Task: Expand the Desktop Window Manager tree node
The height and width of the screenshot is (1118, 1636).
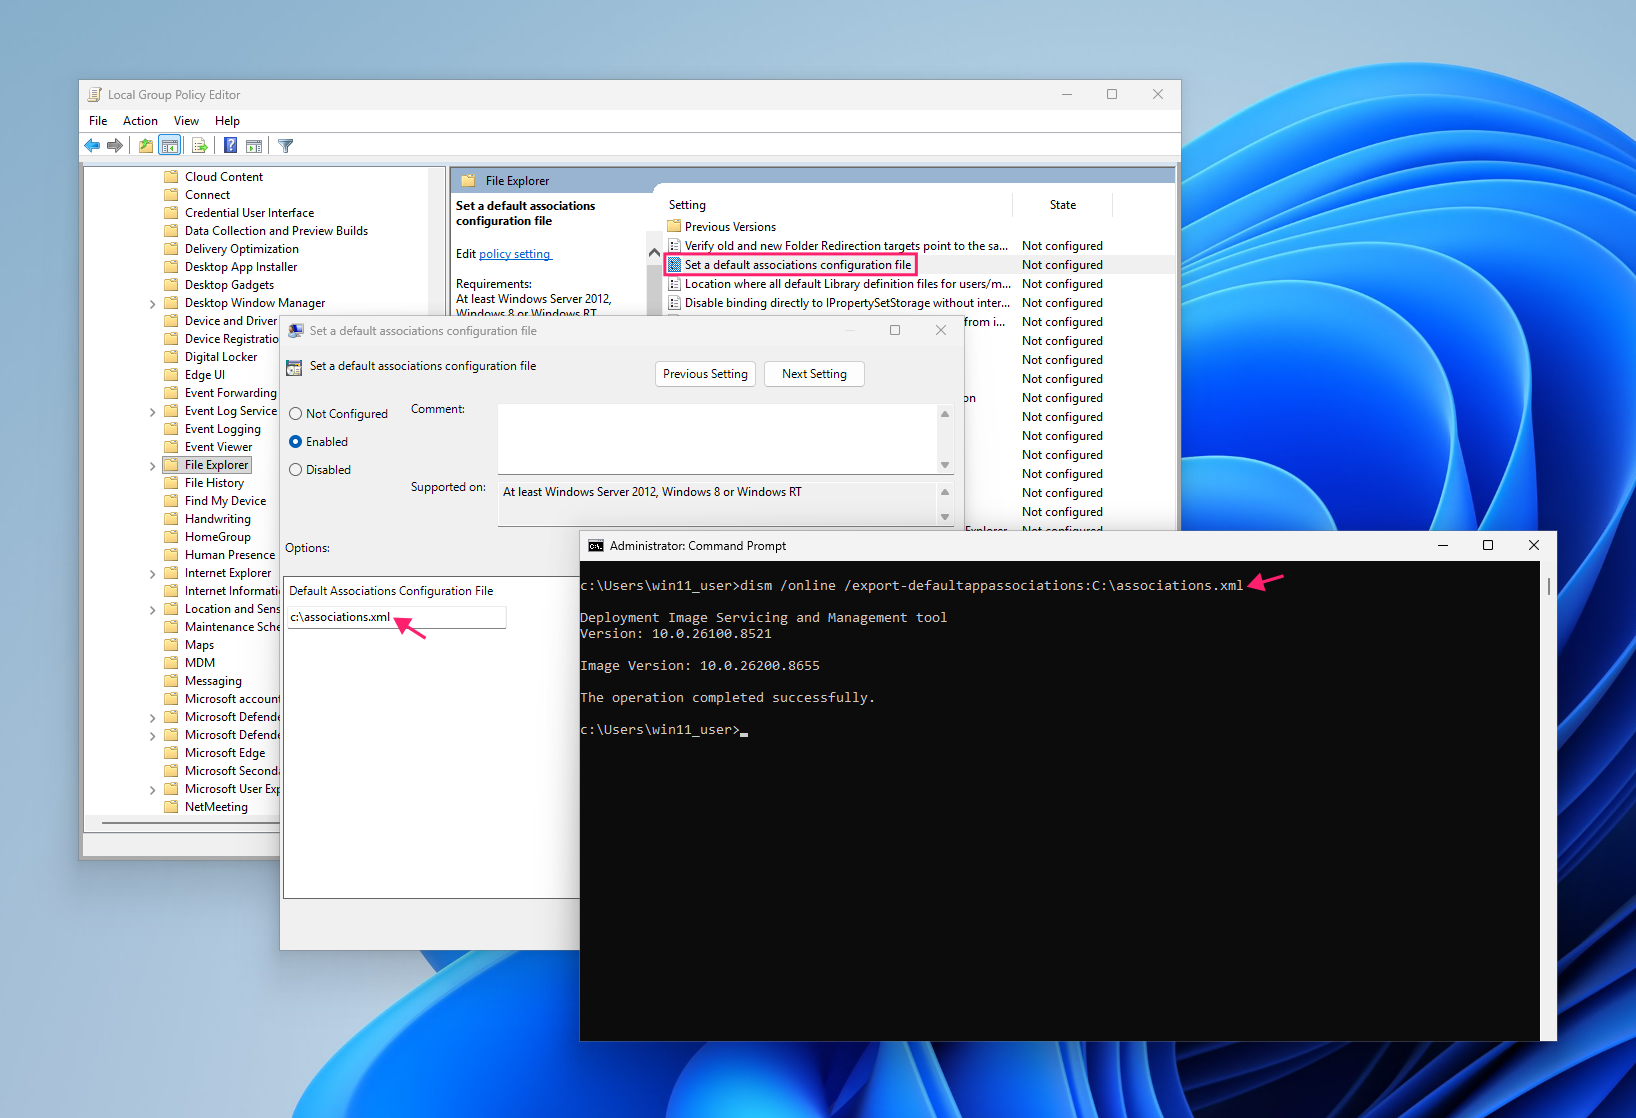Action: [x=152, y=304]
